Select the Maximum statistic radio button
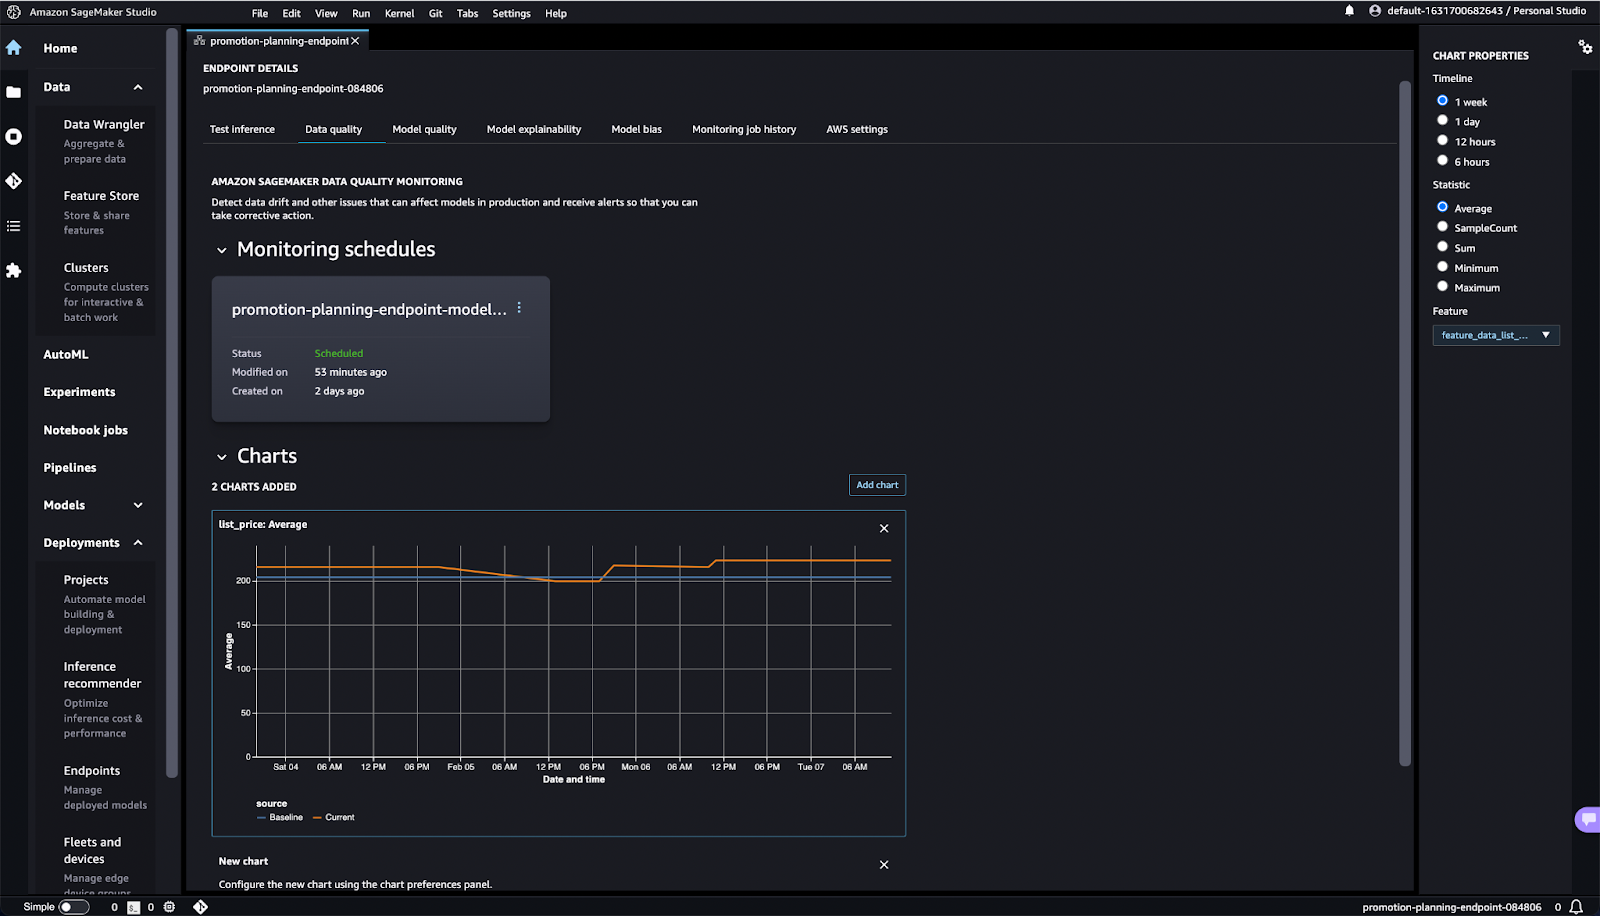1600x916 pixels. (x=1442, y=287)
